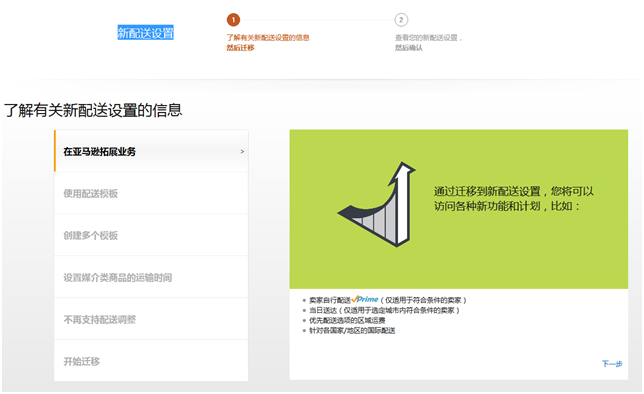
Task: Click bullet 卖家自行配送 item
Action: click(x=388, y=300)
